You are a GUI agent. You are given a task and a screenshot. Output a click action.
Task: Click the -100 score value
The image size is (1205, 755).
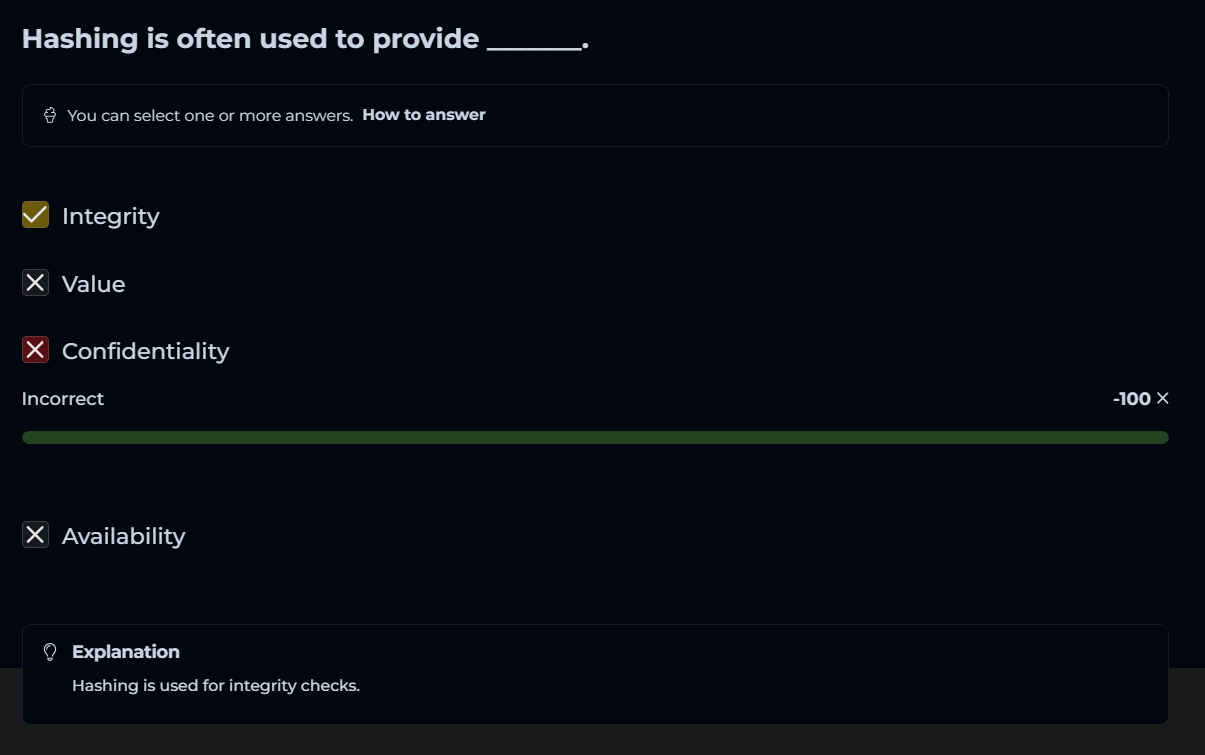[x=1131, y=399]
